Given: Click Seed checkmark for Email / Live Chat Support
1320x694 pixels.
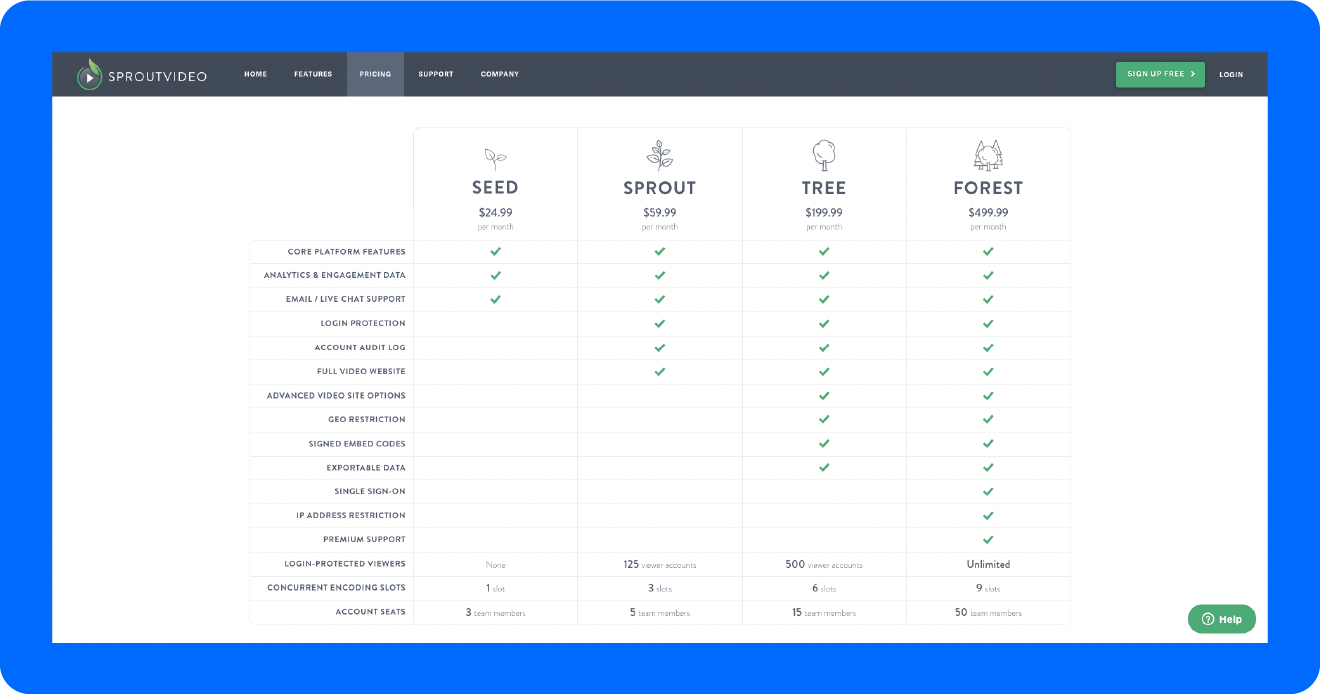Looking at the screenshot, I should click(x=495, y=299).
